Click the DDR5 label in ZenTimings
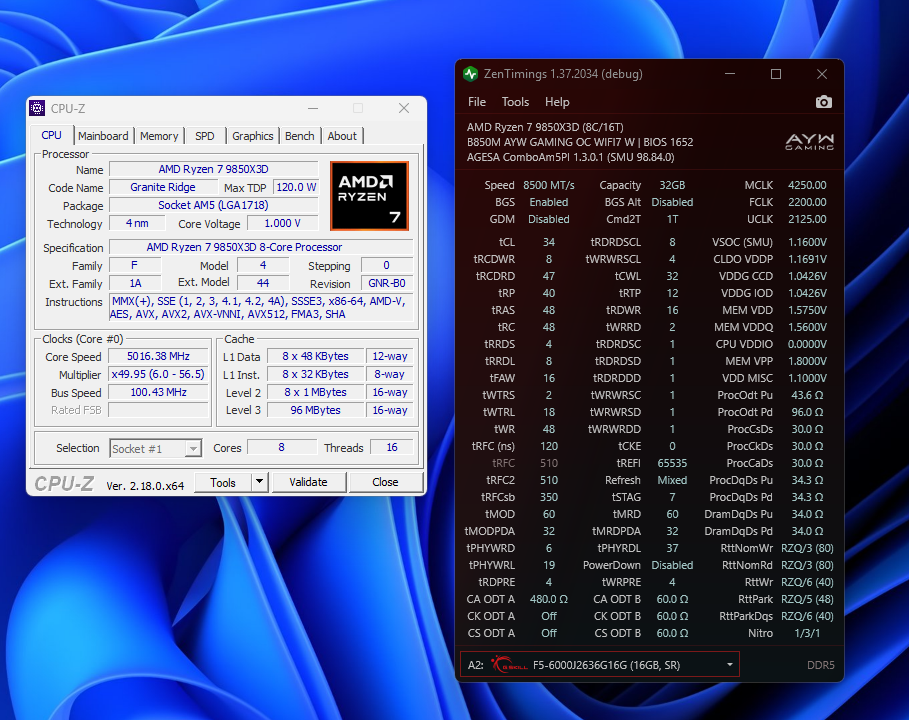909x720 pixels. [x=820, y=665]
